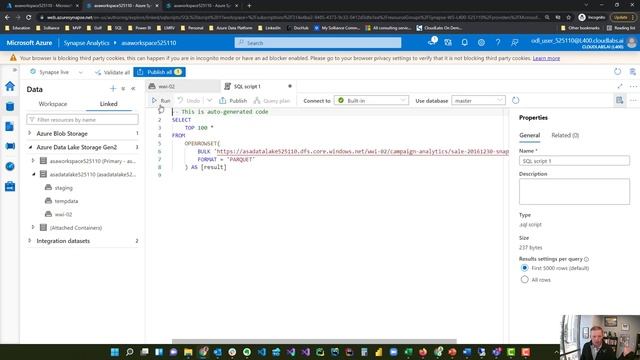640x360 pixels.
Task: Open the feedback icon
Action: [515, 42]
